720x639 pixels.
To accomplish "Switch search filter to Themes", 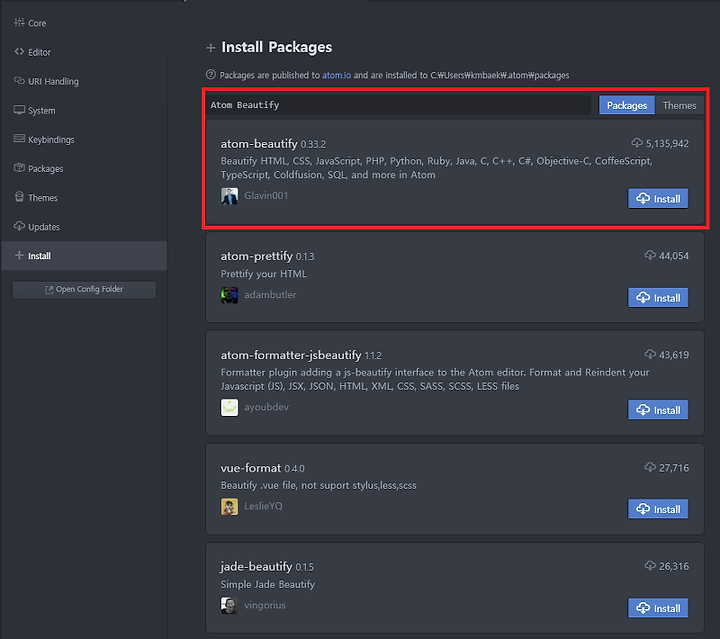I will pyautogui.click(x=679, y=106).
